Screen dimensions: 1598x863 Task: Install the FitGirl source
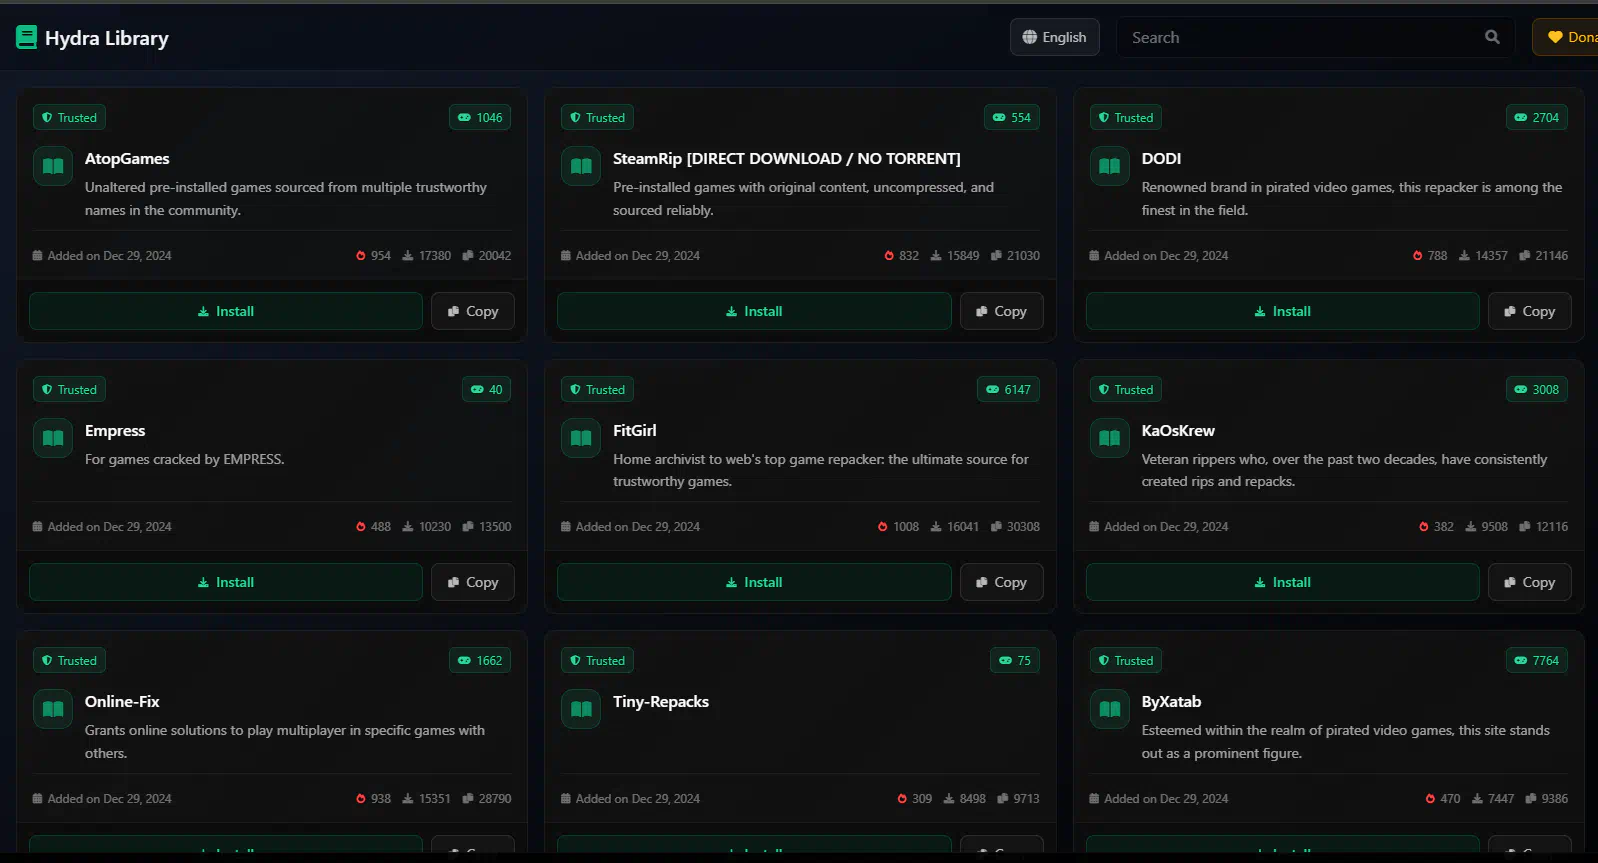754,582
